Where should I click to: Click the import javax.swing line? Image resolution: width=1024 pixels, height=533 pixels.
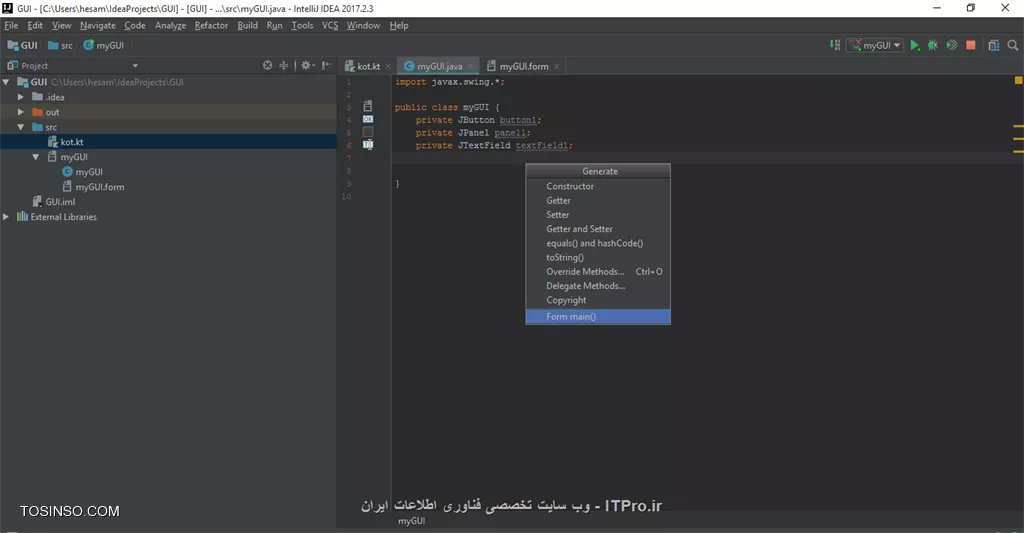pyautogui.click(x=449, y=82)
